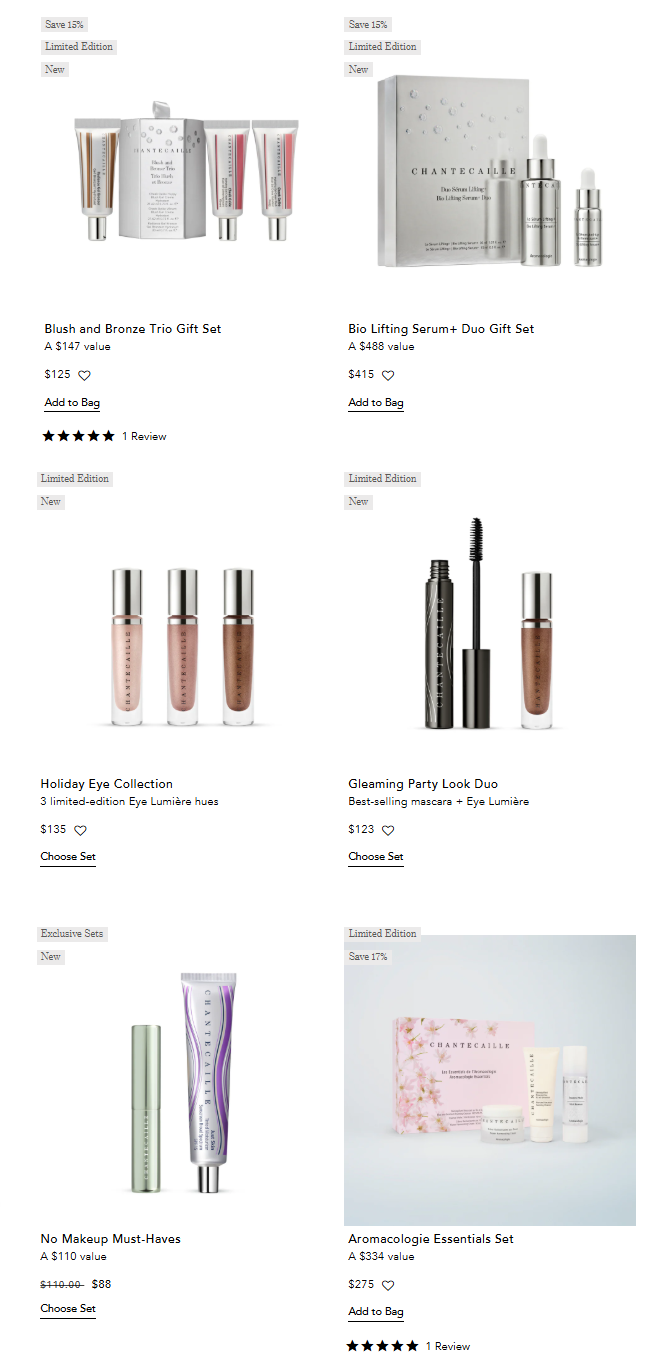This screenshot has height=1371, width=651.
Task: Favorite the Blush and Bronze Trio heart icon
Action: coord(84,375)
